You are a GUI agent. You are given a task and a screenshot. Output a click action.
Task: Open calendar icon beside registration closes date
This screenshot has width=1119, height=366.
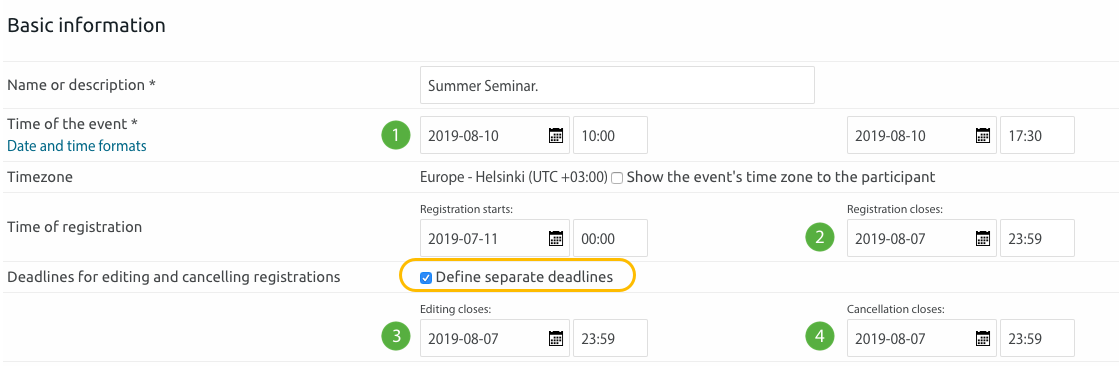pyautogui.click(x=983, y=238)
